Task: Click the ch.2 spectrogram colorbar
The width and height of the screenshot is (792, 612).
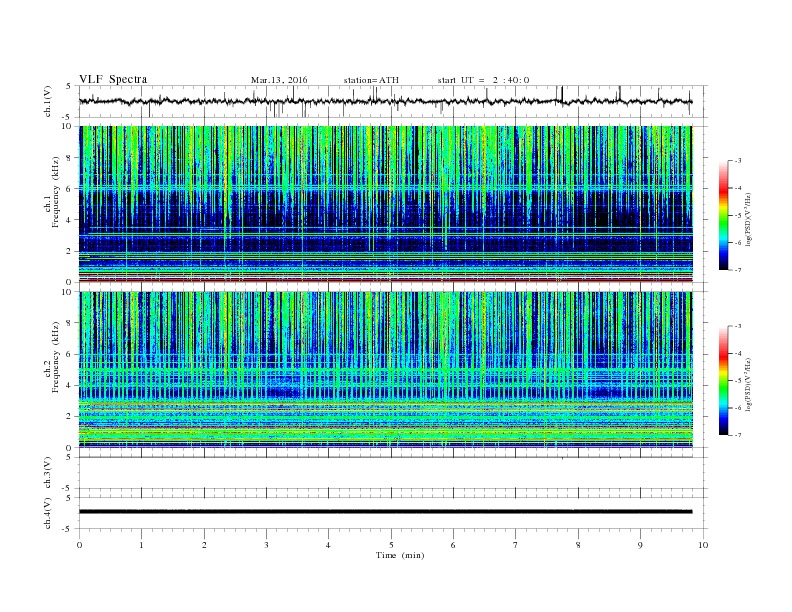Action: point(724,380)
